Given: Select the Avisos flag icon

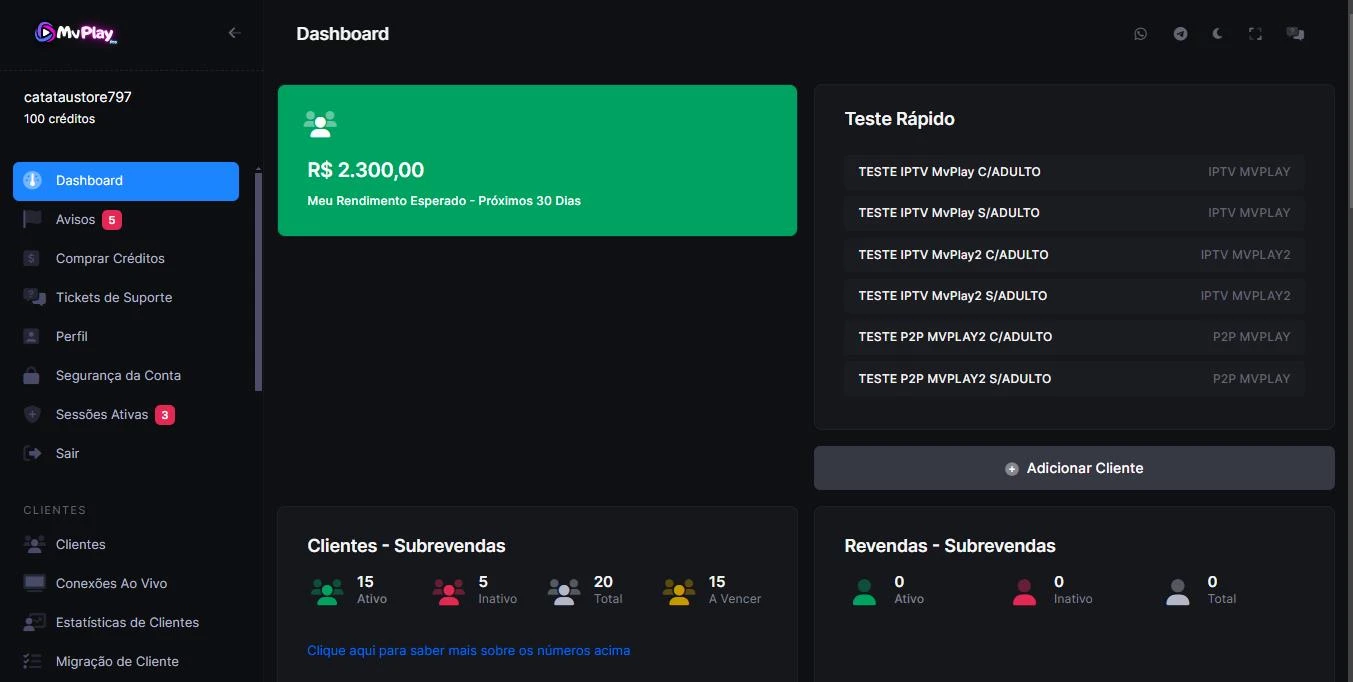Looking at the screenshot, I should tap(31, 219).
